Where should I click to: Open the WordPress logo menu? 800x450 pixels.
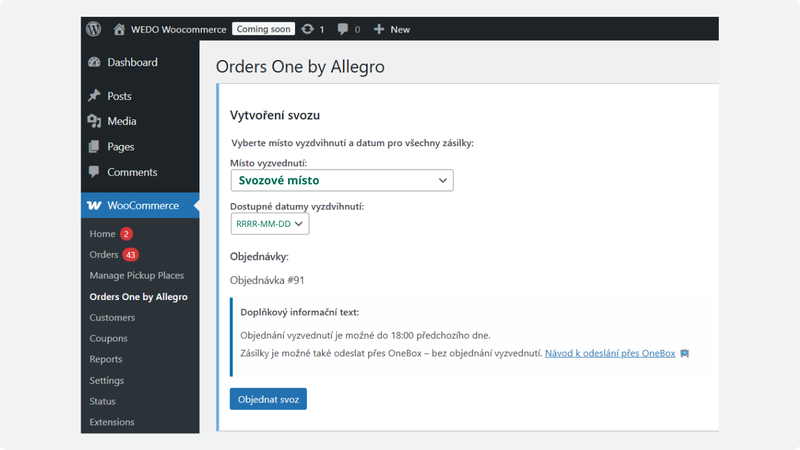[x=93, y=29]
